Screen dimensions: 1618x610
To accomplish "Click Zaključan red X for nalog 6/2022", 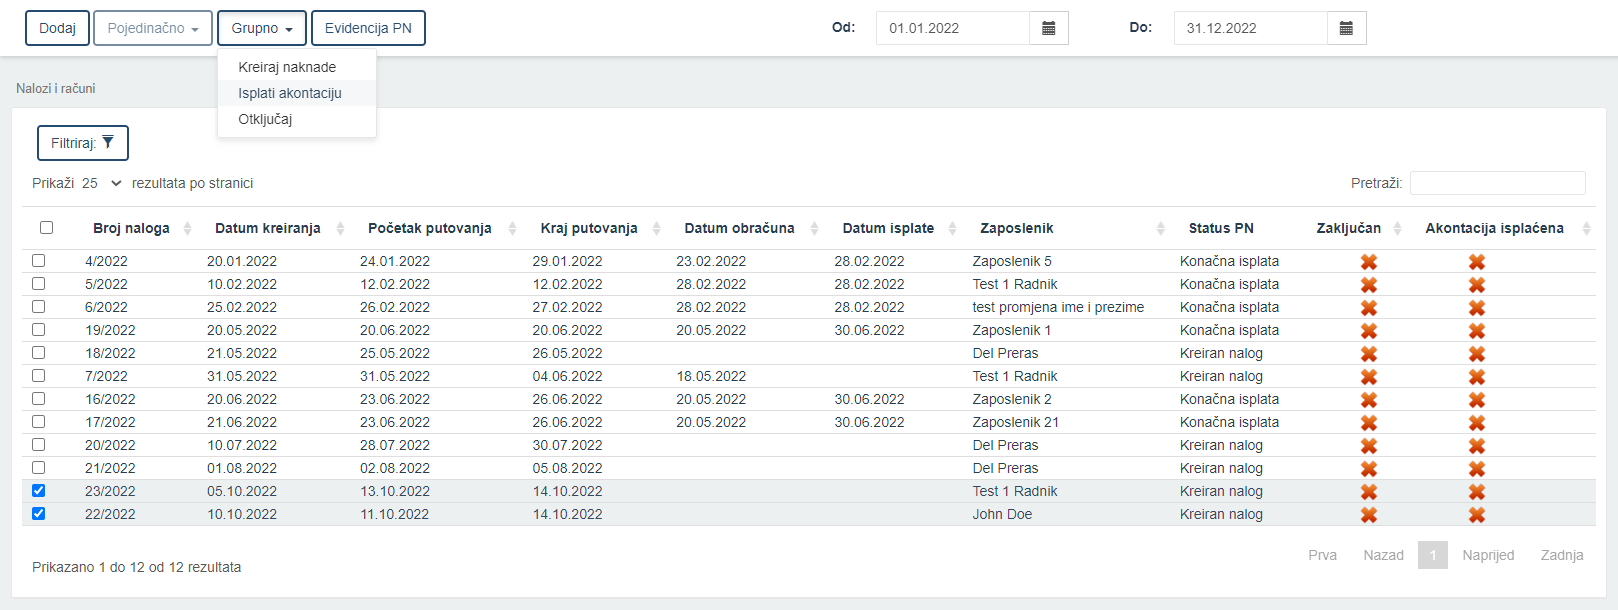I will pyautogui.click(x=1369, y=308).
